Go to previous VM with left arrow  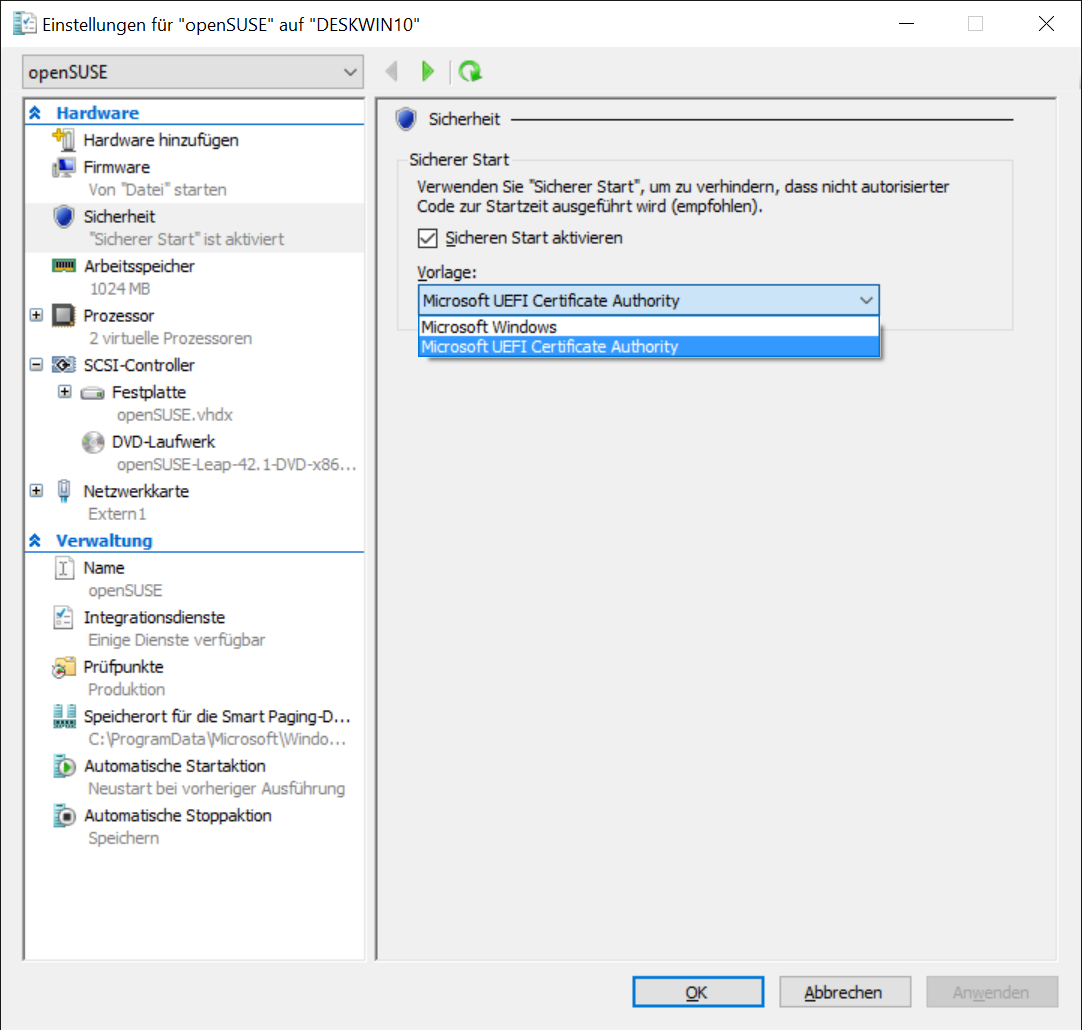(392, 71)
